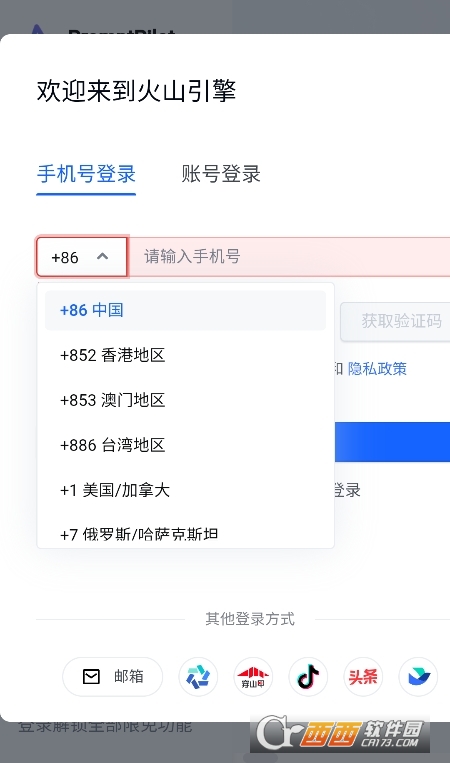Choose +1 美国/加拿大 country code
The image size is (450, 763).
[x=185, y=490]
